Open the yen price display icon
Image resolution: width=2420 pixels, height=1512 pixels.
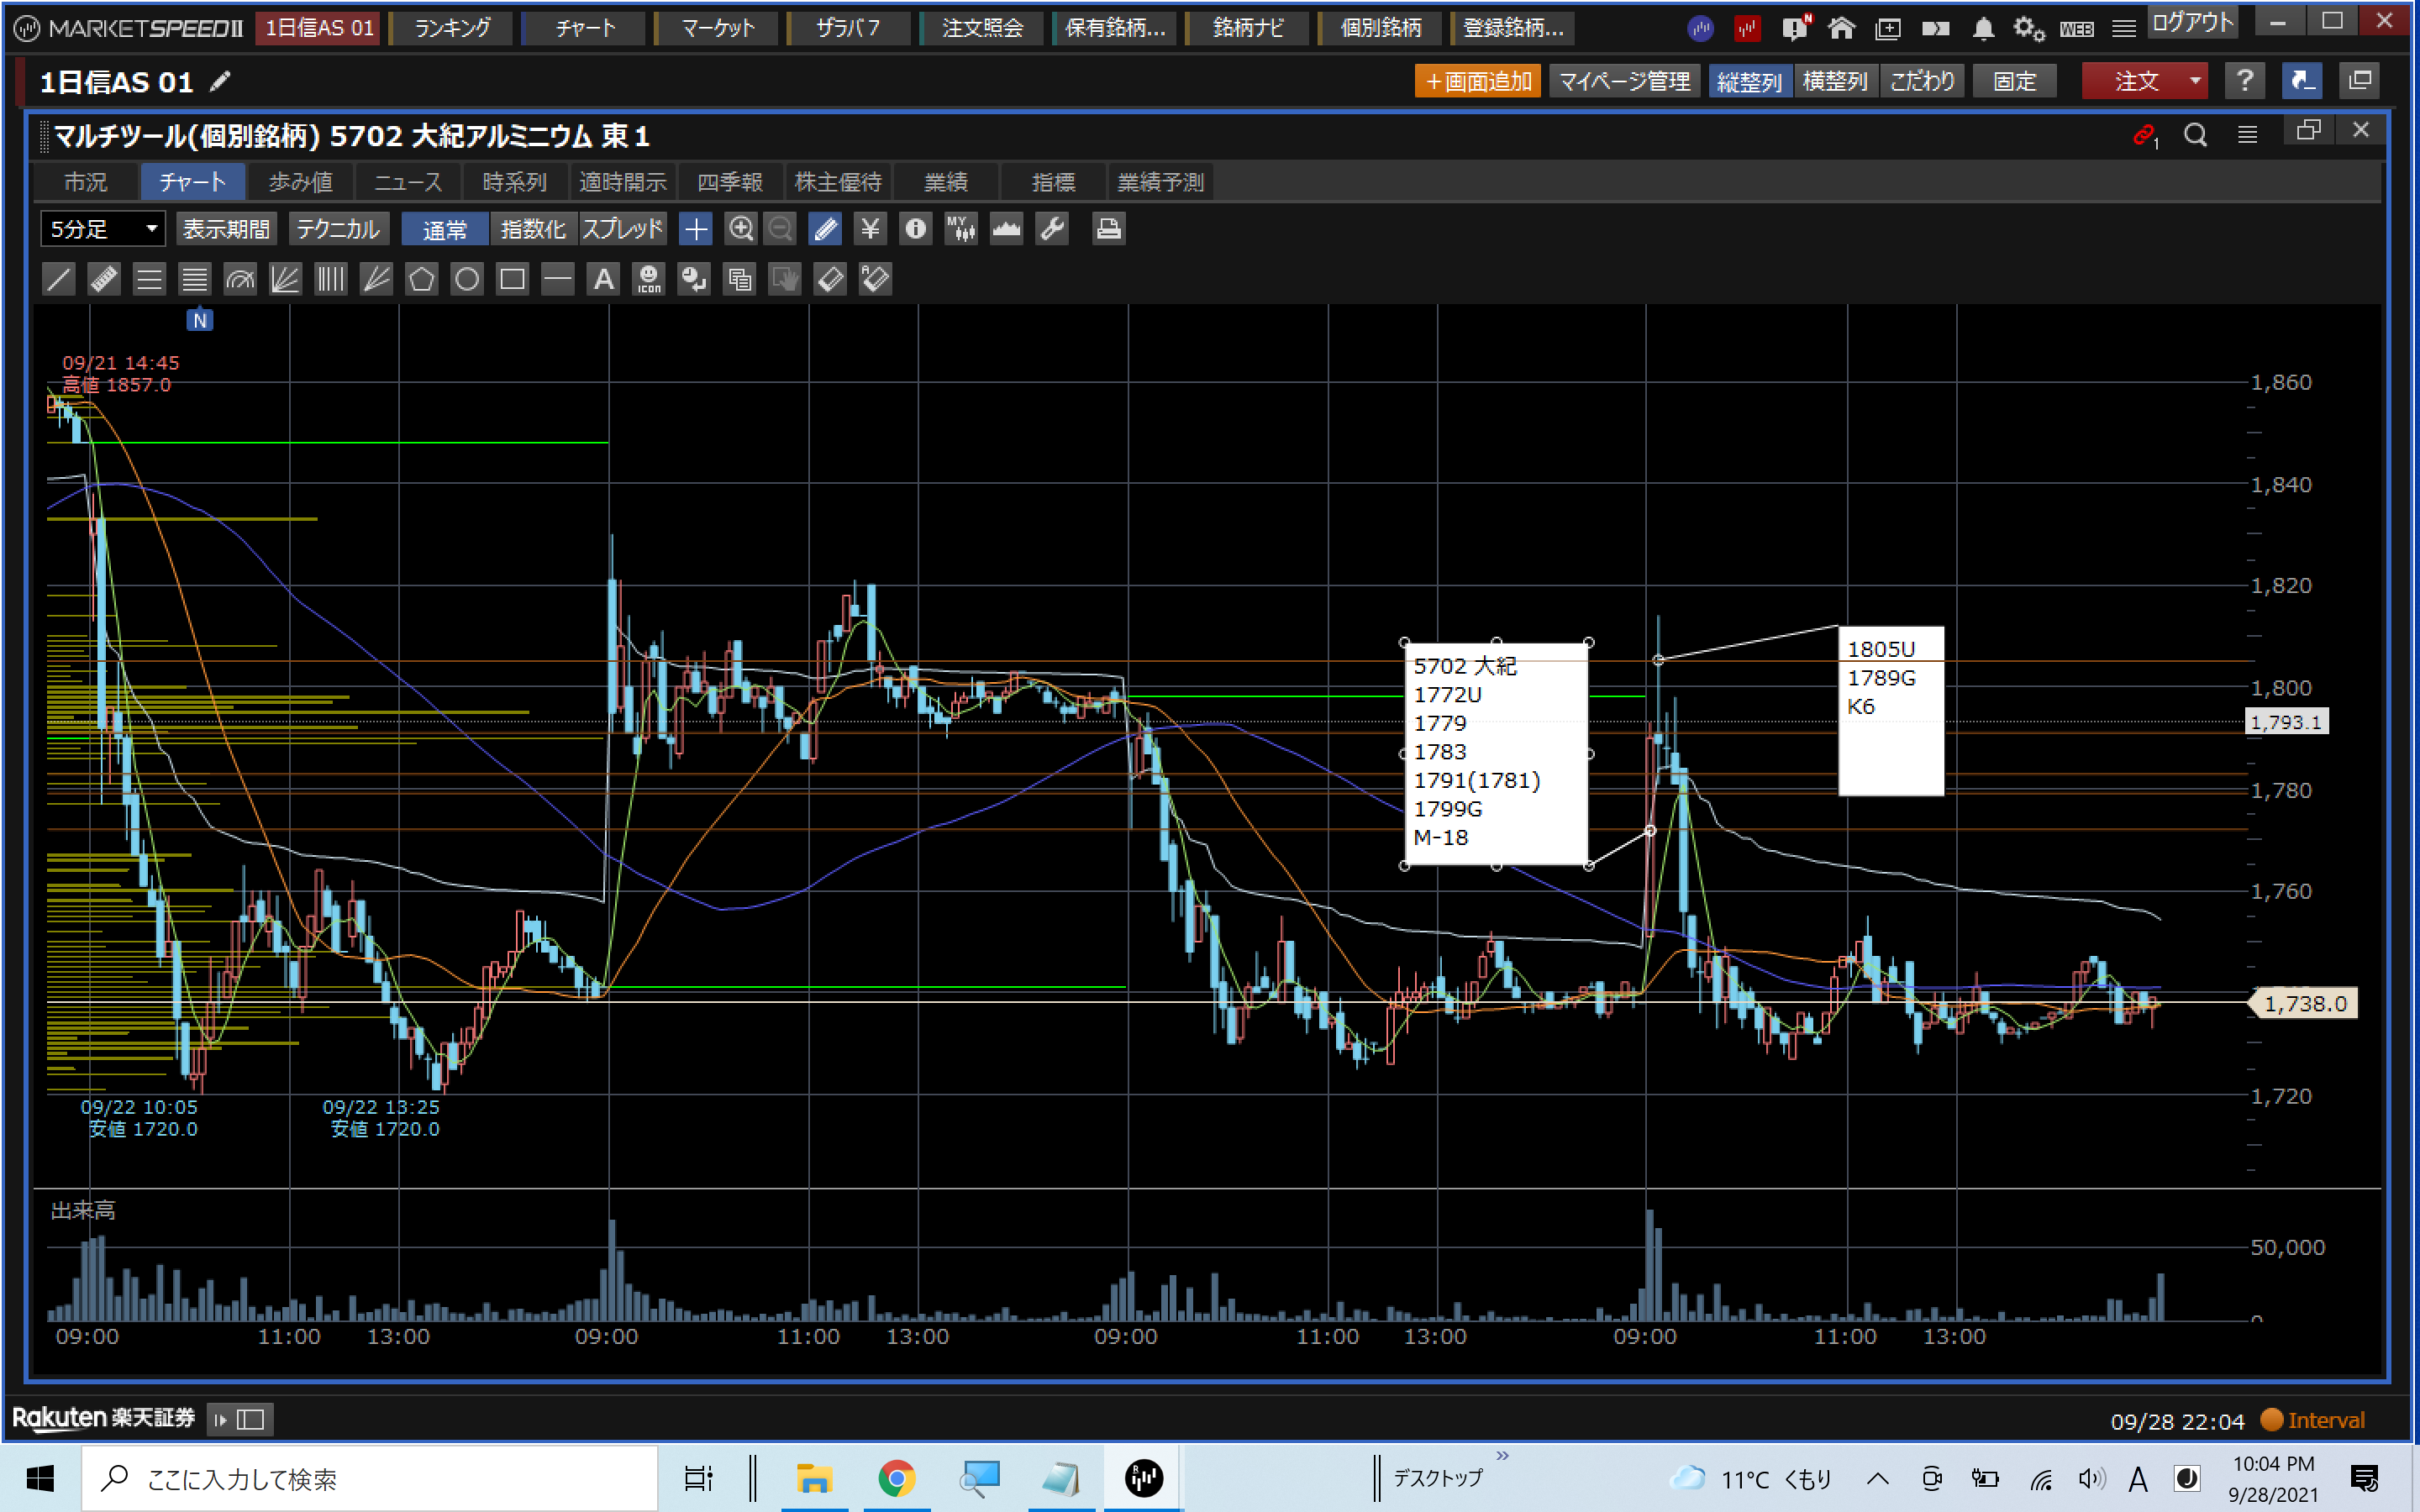click(x=870, y=229)
